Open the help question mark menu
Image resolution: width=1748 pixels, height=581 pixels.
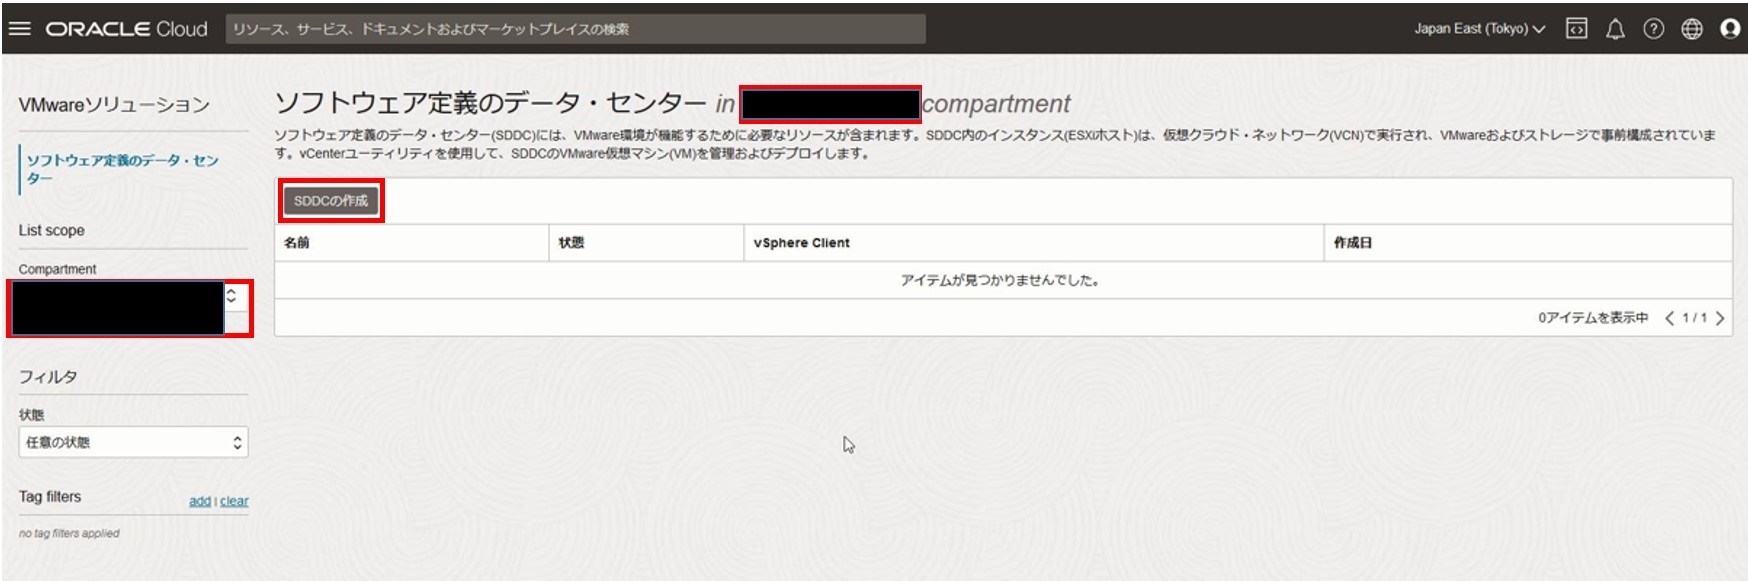click(x=1653, y=29)
